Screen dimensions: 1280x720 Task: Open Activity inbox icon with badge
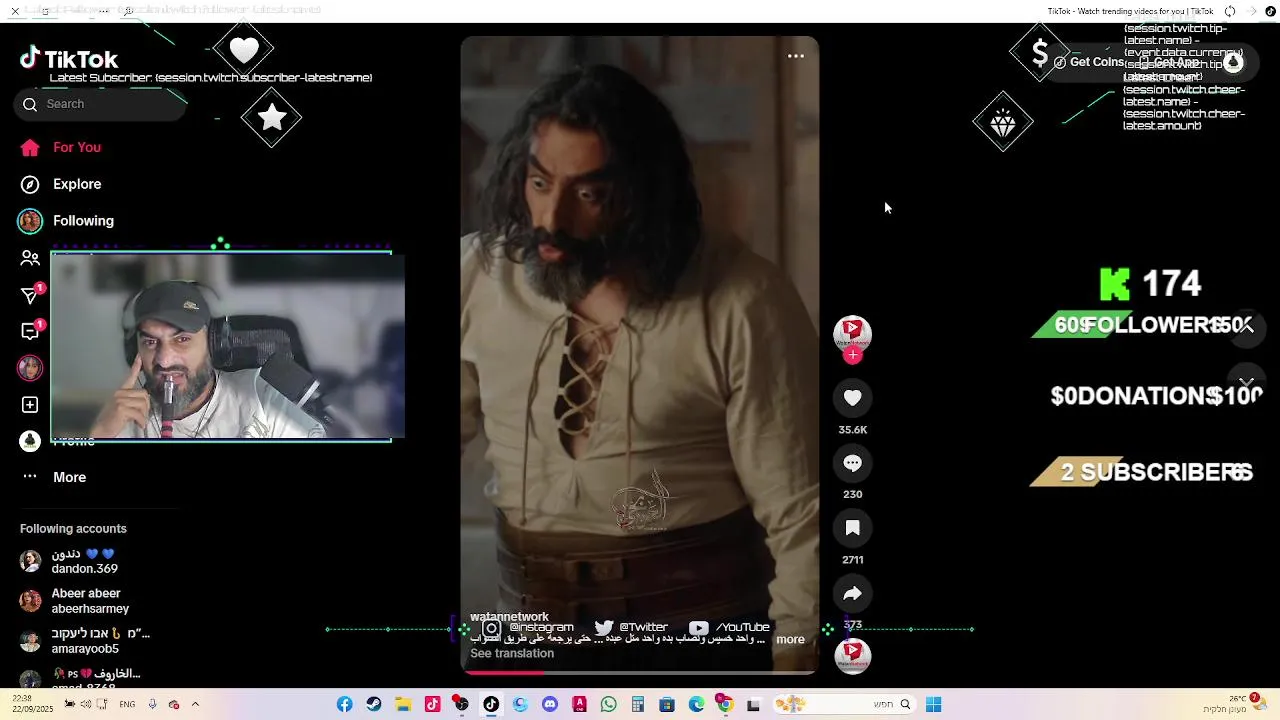click(x=30, y=331)
